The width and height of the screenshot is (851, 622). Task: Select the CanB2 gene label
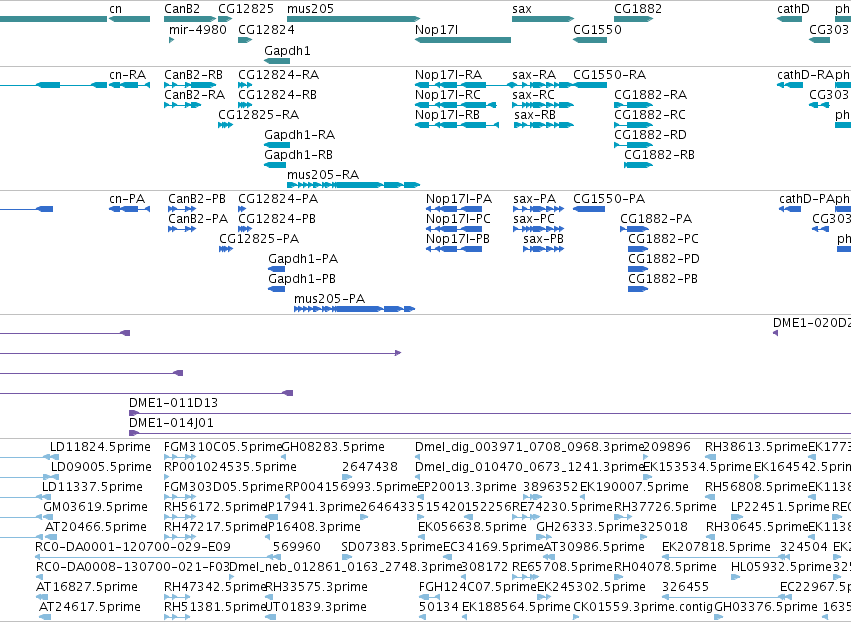[182, 9]
